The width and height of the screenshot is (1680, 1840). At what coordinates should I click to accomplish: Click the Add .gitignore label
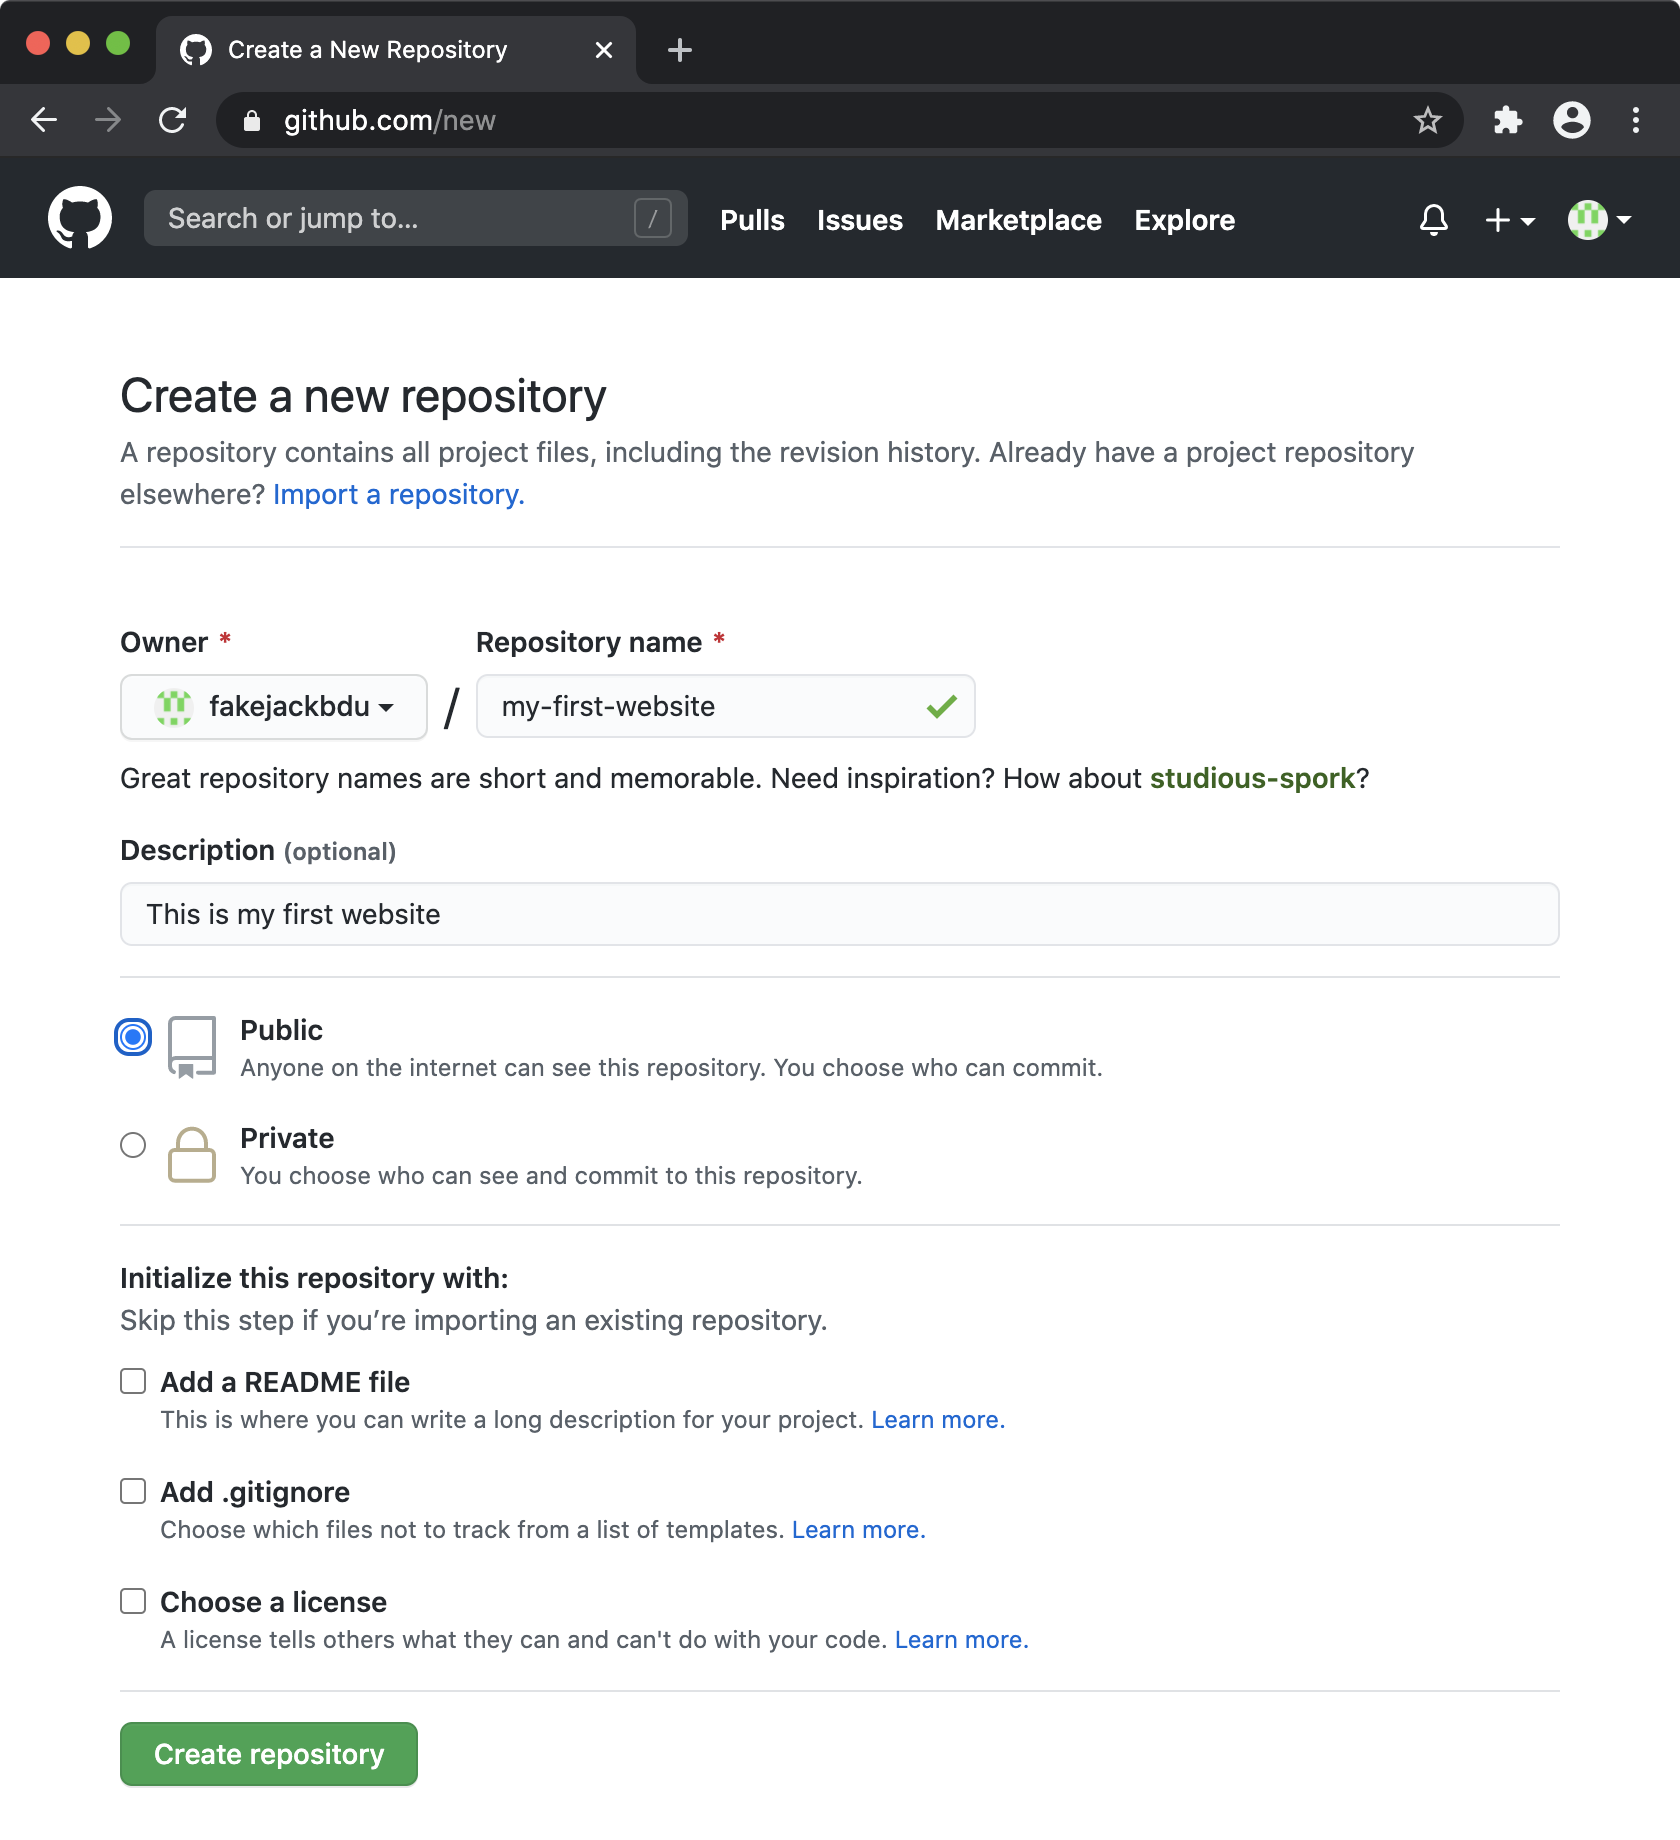coord(255,1492)
